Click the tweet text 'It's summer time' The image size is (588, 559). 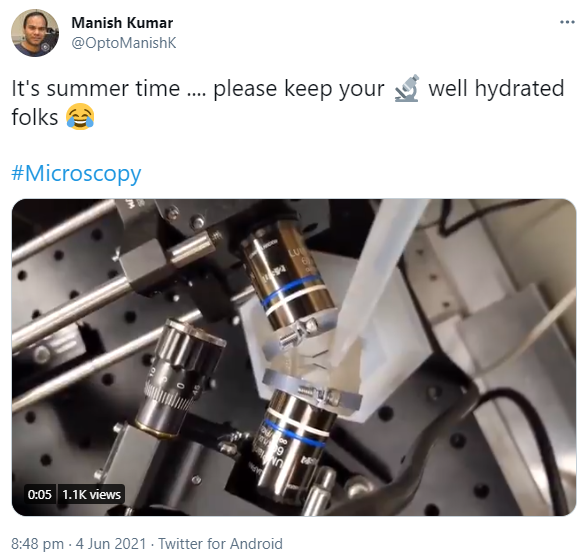tap(96, 89)
